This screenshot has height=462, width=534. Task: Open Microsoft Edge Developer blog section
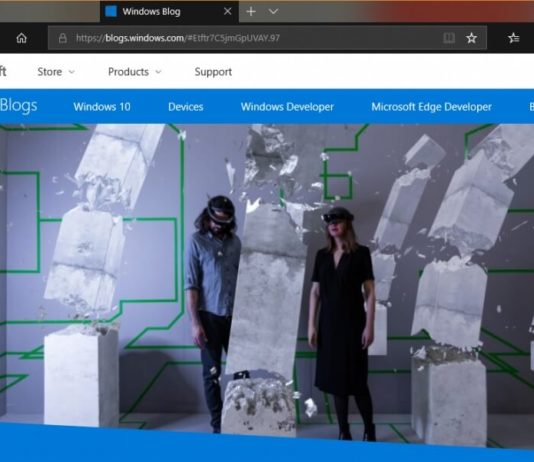[431, 107]
